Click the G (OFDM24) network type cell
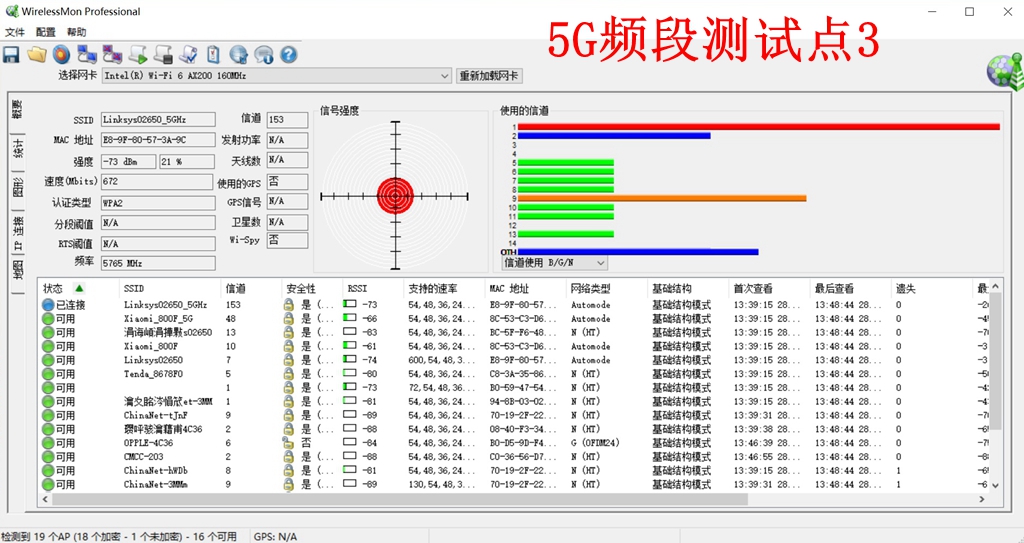Screen dimensions: 1024x543 pyautogui.click(x=595, y=443)
